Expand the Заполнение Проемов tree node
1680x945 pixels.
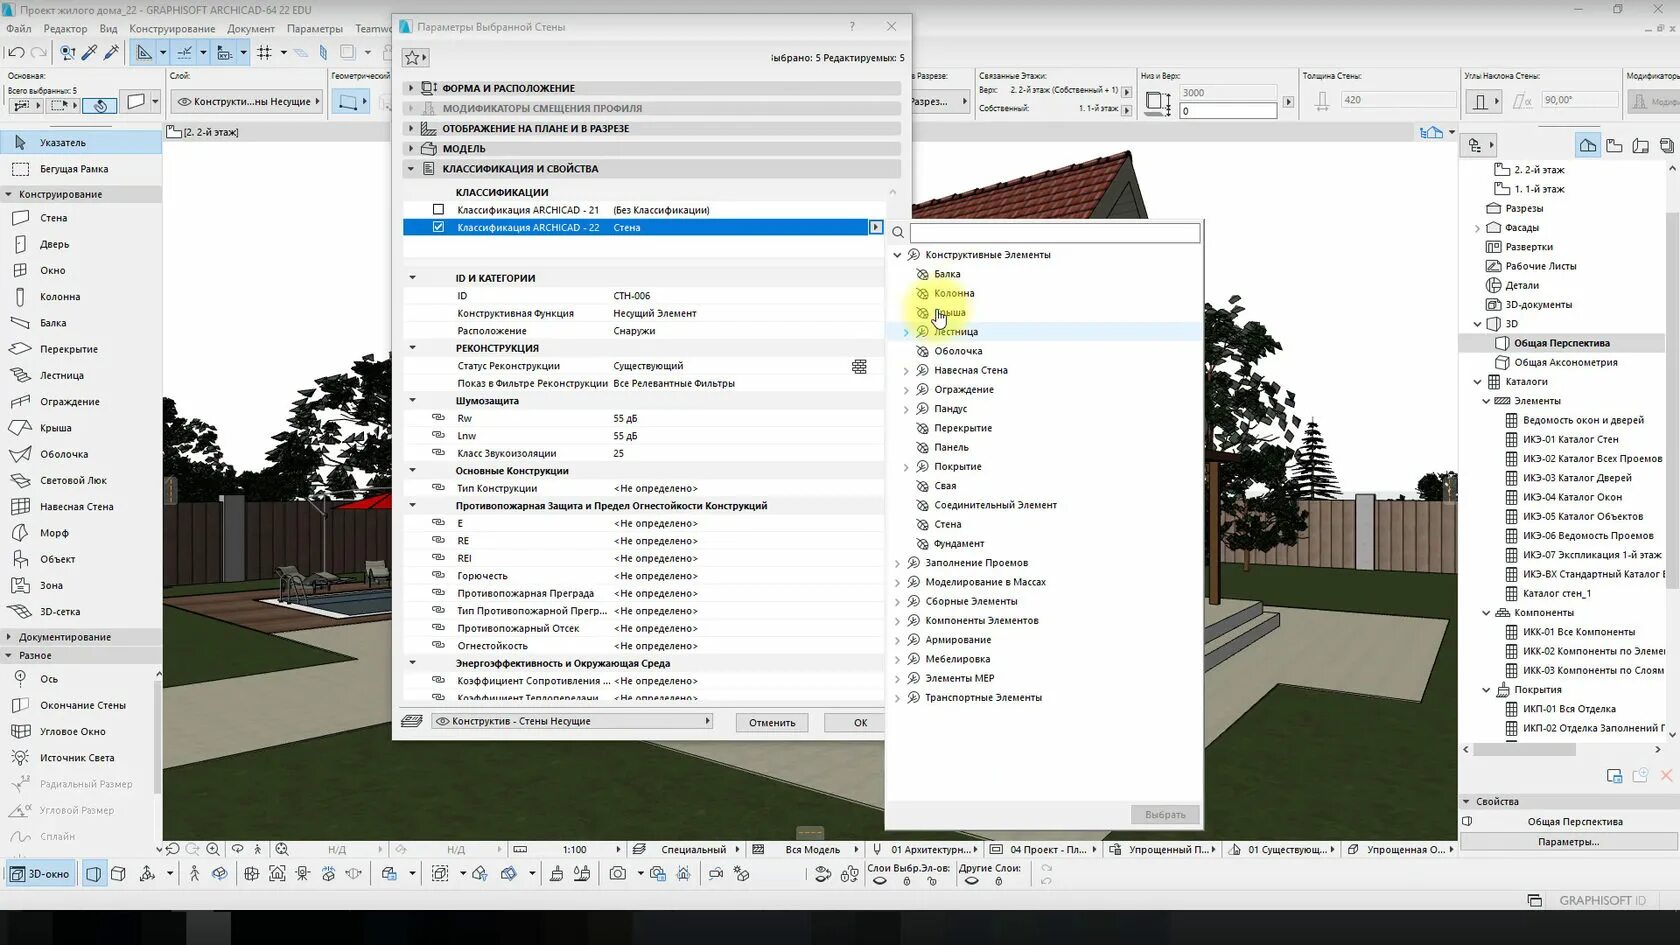[897, 563]
